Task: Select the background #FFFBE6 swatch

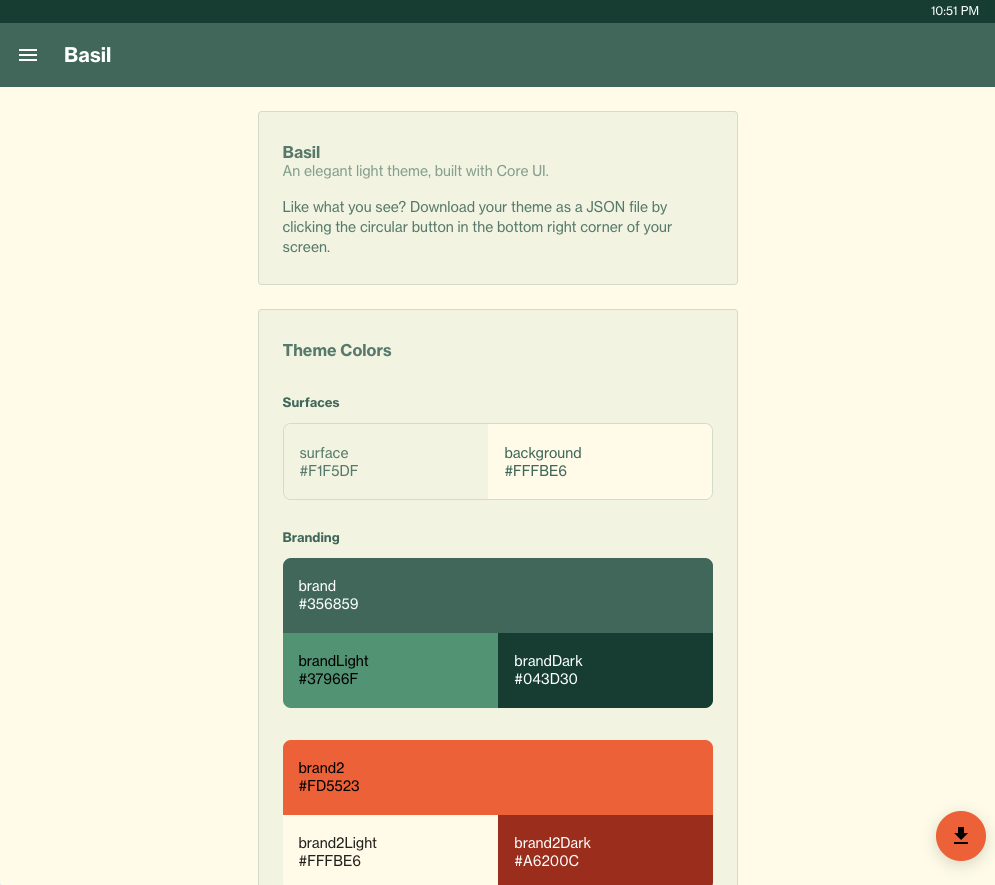Action: coord(600,461)
